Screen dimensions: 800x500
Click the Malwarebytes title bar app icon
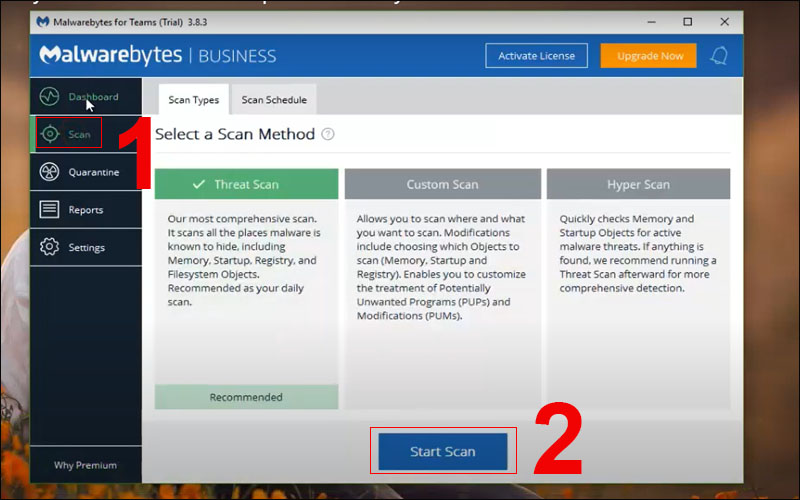click(43, 22)
